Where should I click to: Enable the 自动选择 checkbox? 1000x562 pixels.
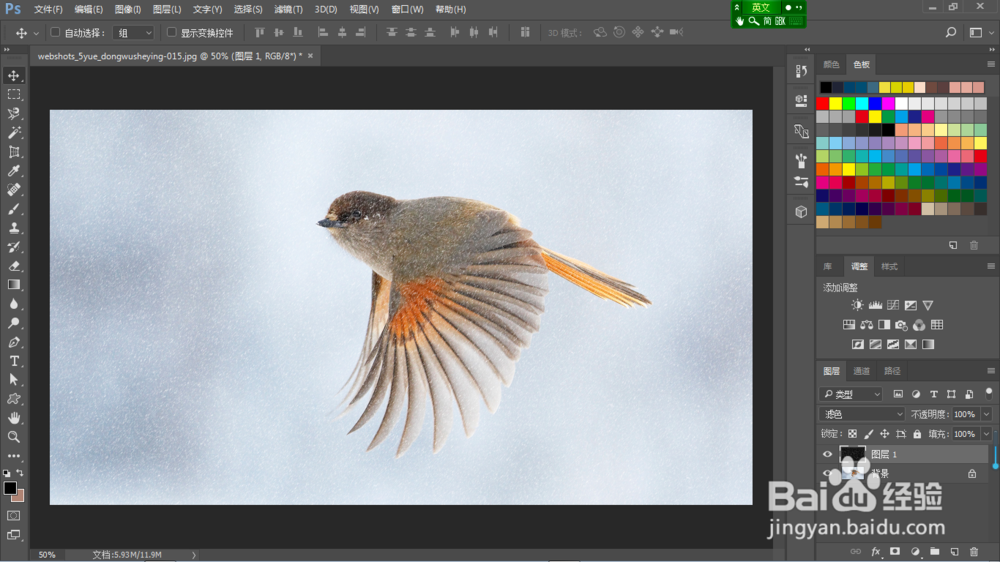coord(55,32)
